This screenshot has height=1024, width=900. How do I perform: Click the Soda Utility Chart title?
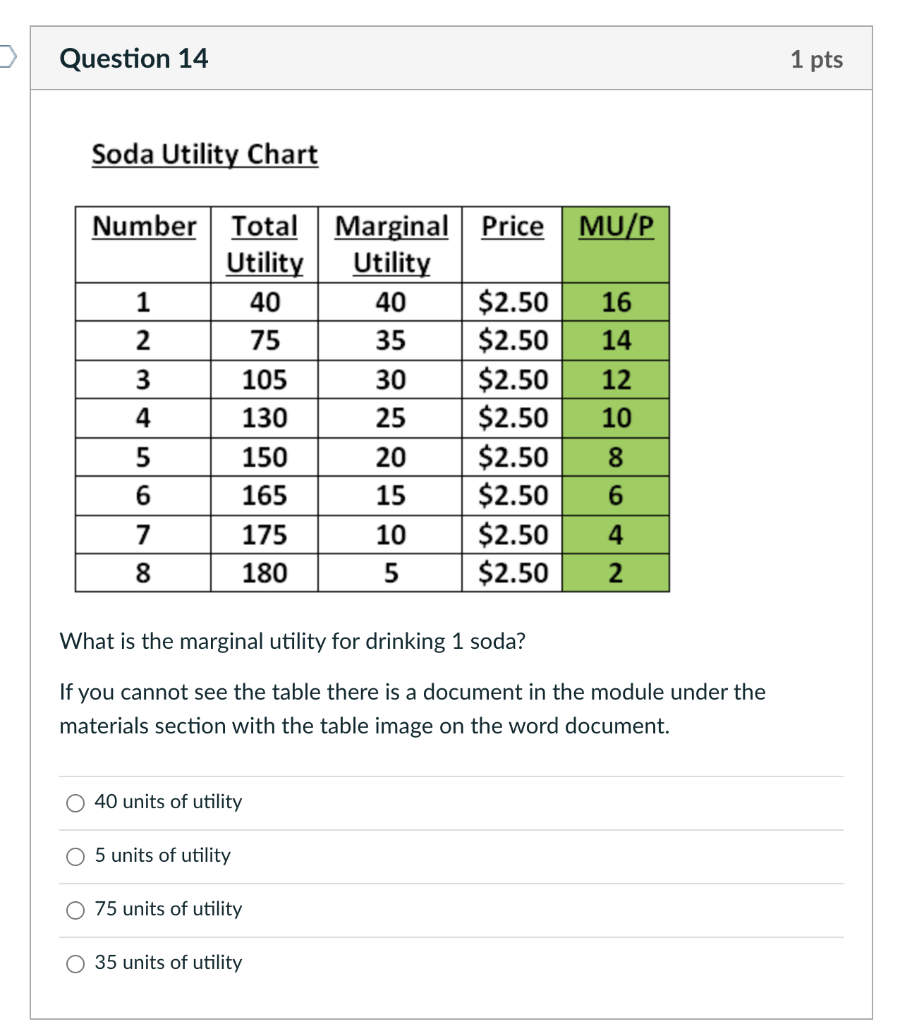(x=204, y=154)
